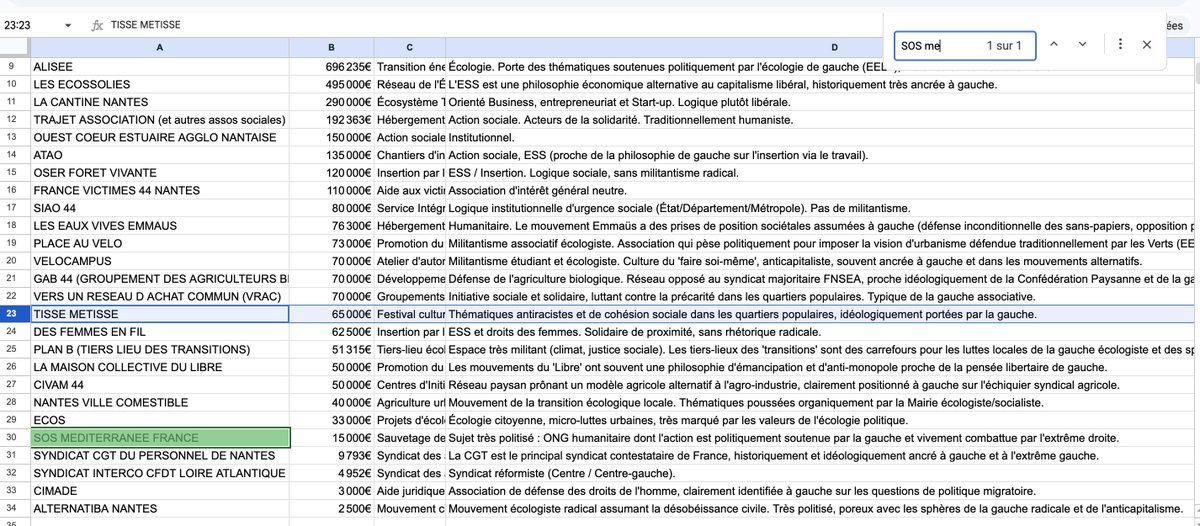Click amount cell '9 793€'
The image size is (1200, 526).
click(332, 456)
